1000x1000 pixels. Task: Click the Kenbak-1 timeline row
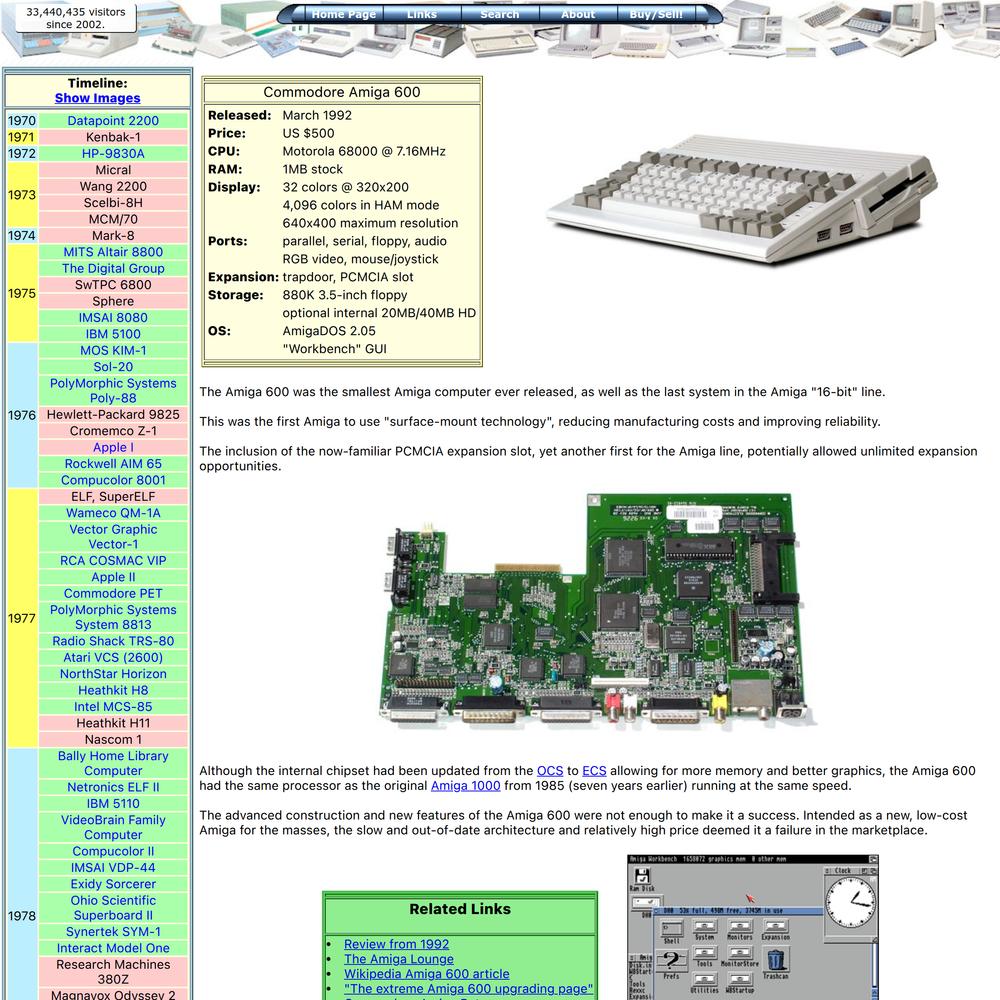pos(113,137)
